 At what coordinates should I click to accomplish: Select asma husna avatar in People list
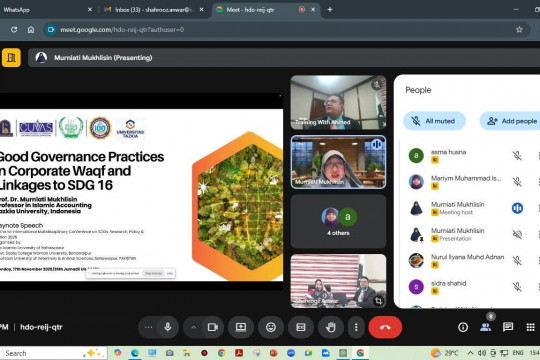(416, 155)
